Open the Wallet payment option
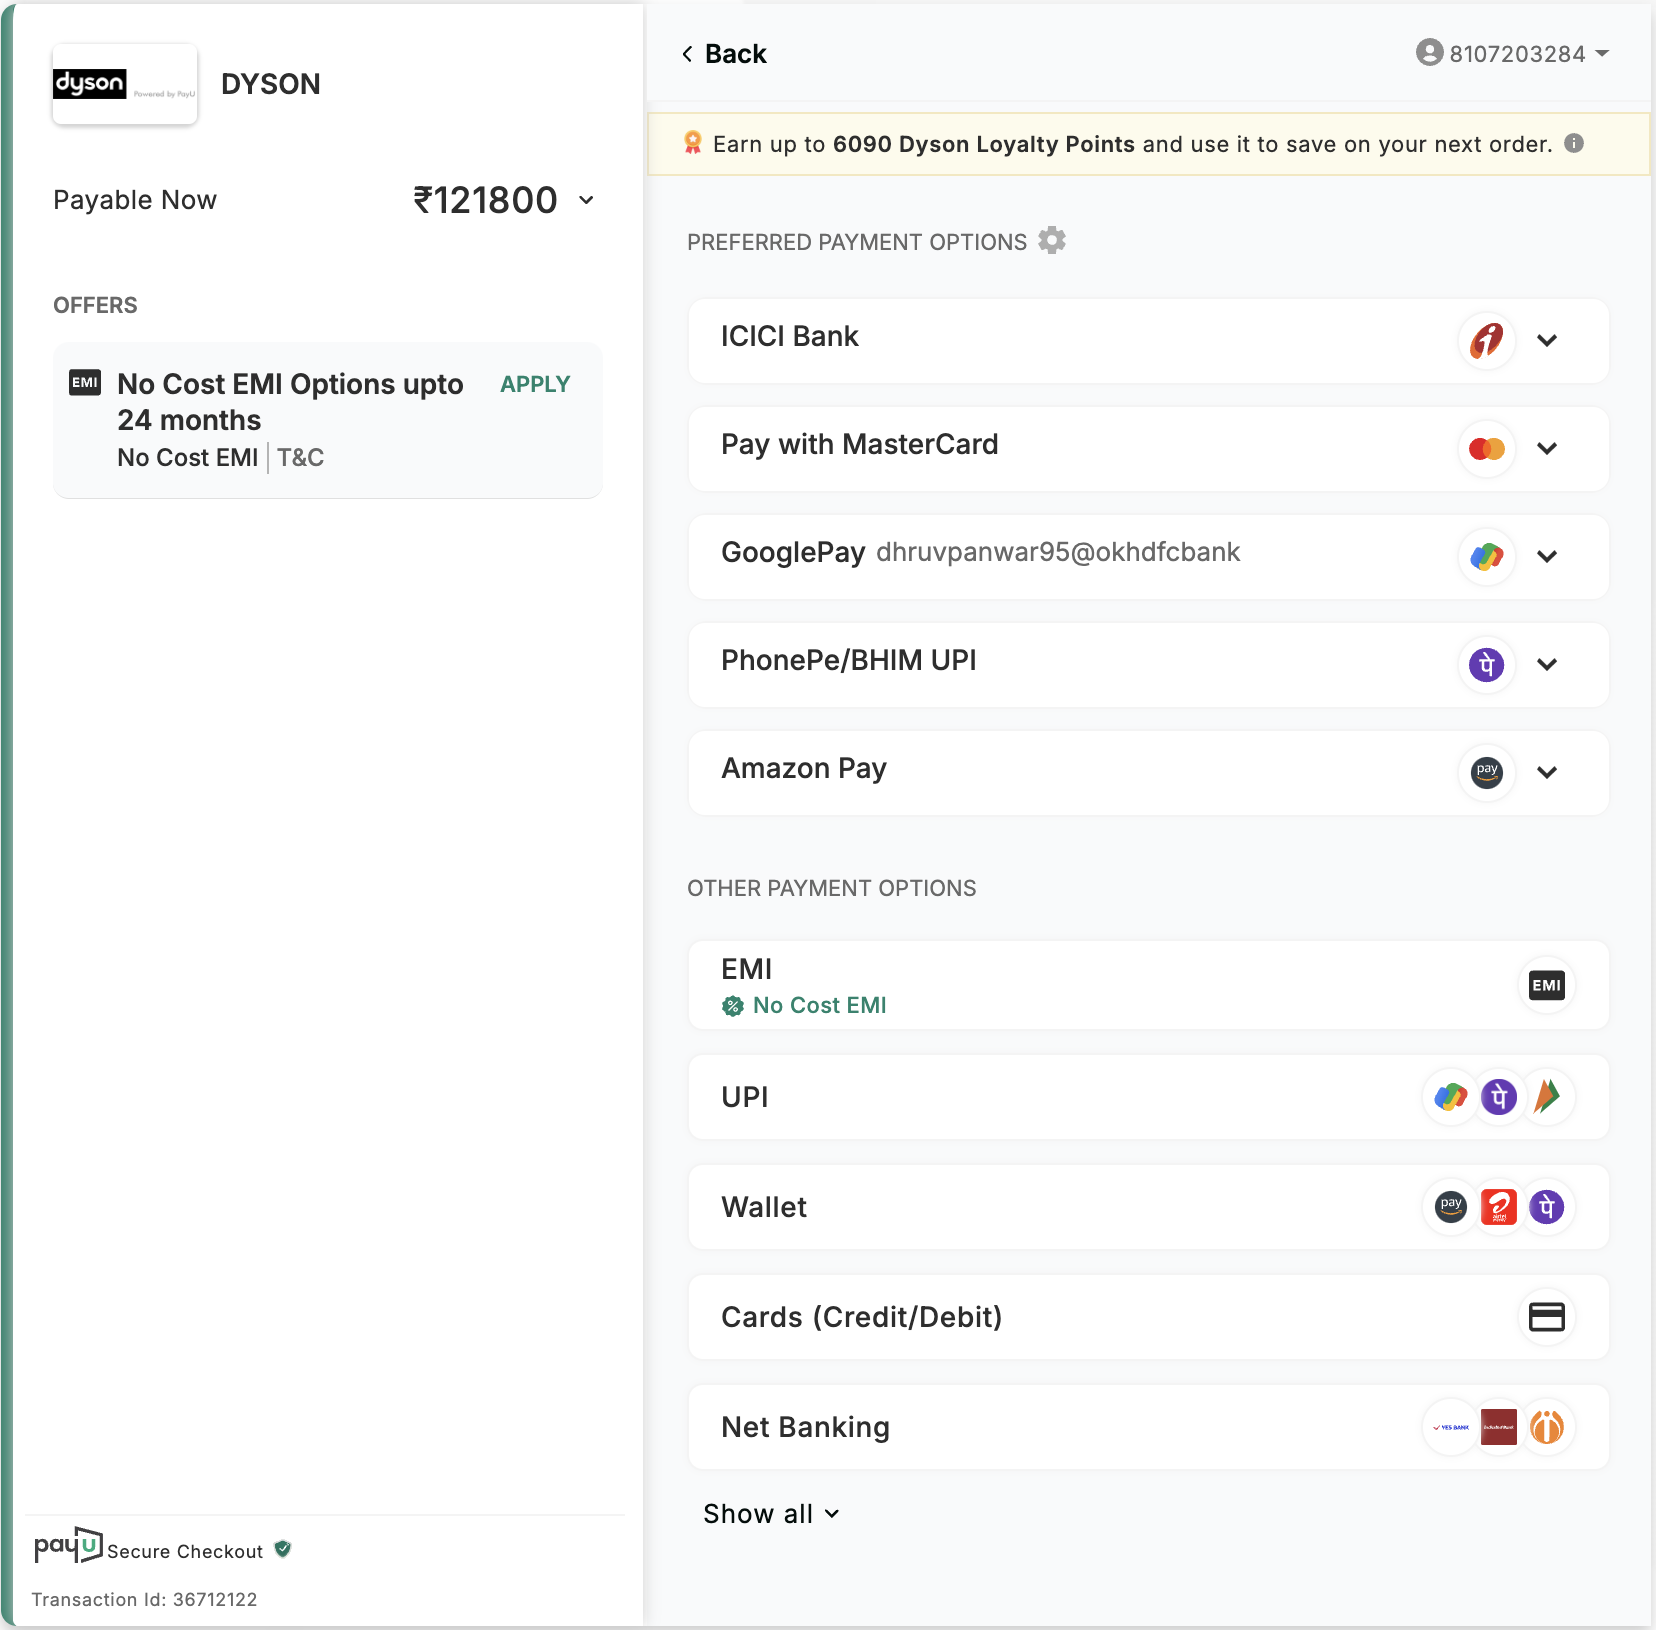Screen dimensions: 1656x1630 [1148, 1207]
